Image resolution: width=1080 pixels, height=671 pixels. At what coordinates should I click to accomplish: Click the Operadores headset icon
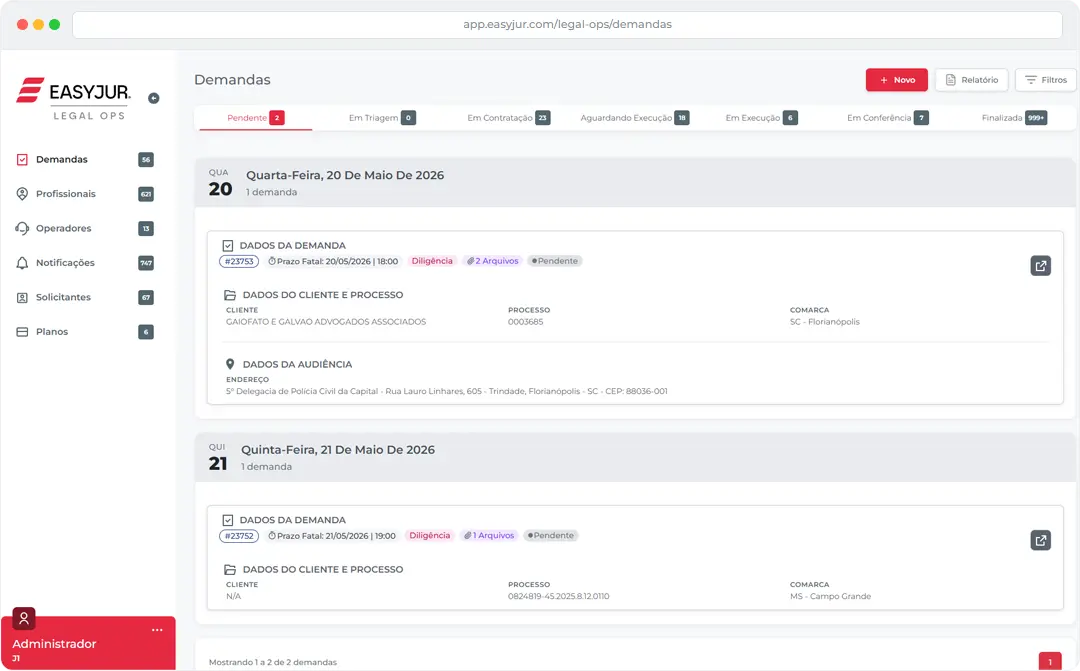pyautogui.click(x=22, y=228)
